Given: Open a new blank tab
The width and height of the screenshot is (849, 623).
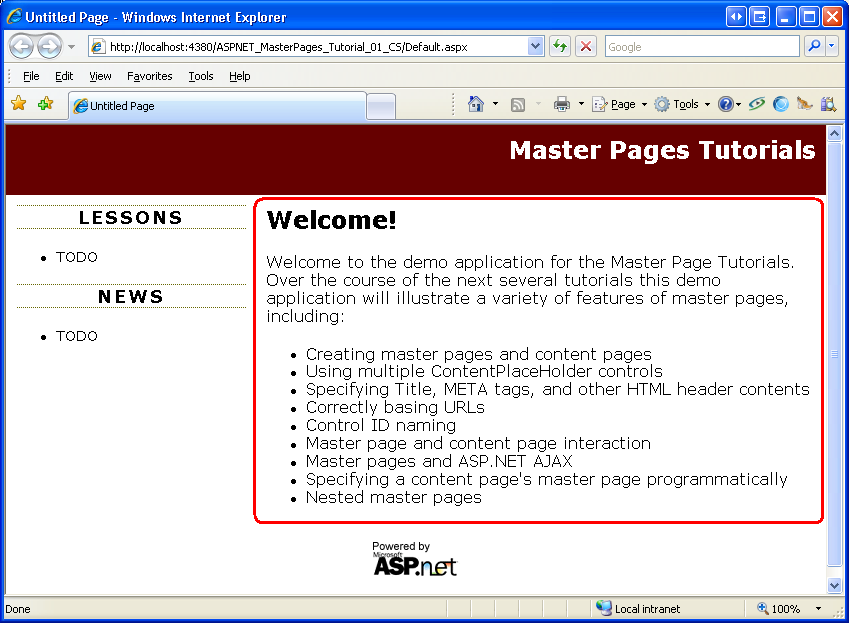Looking at the screenshot, I should coord(381,106).
